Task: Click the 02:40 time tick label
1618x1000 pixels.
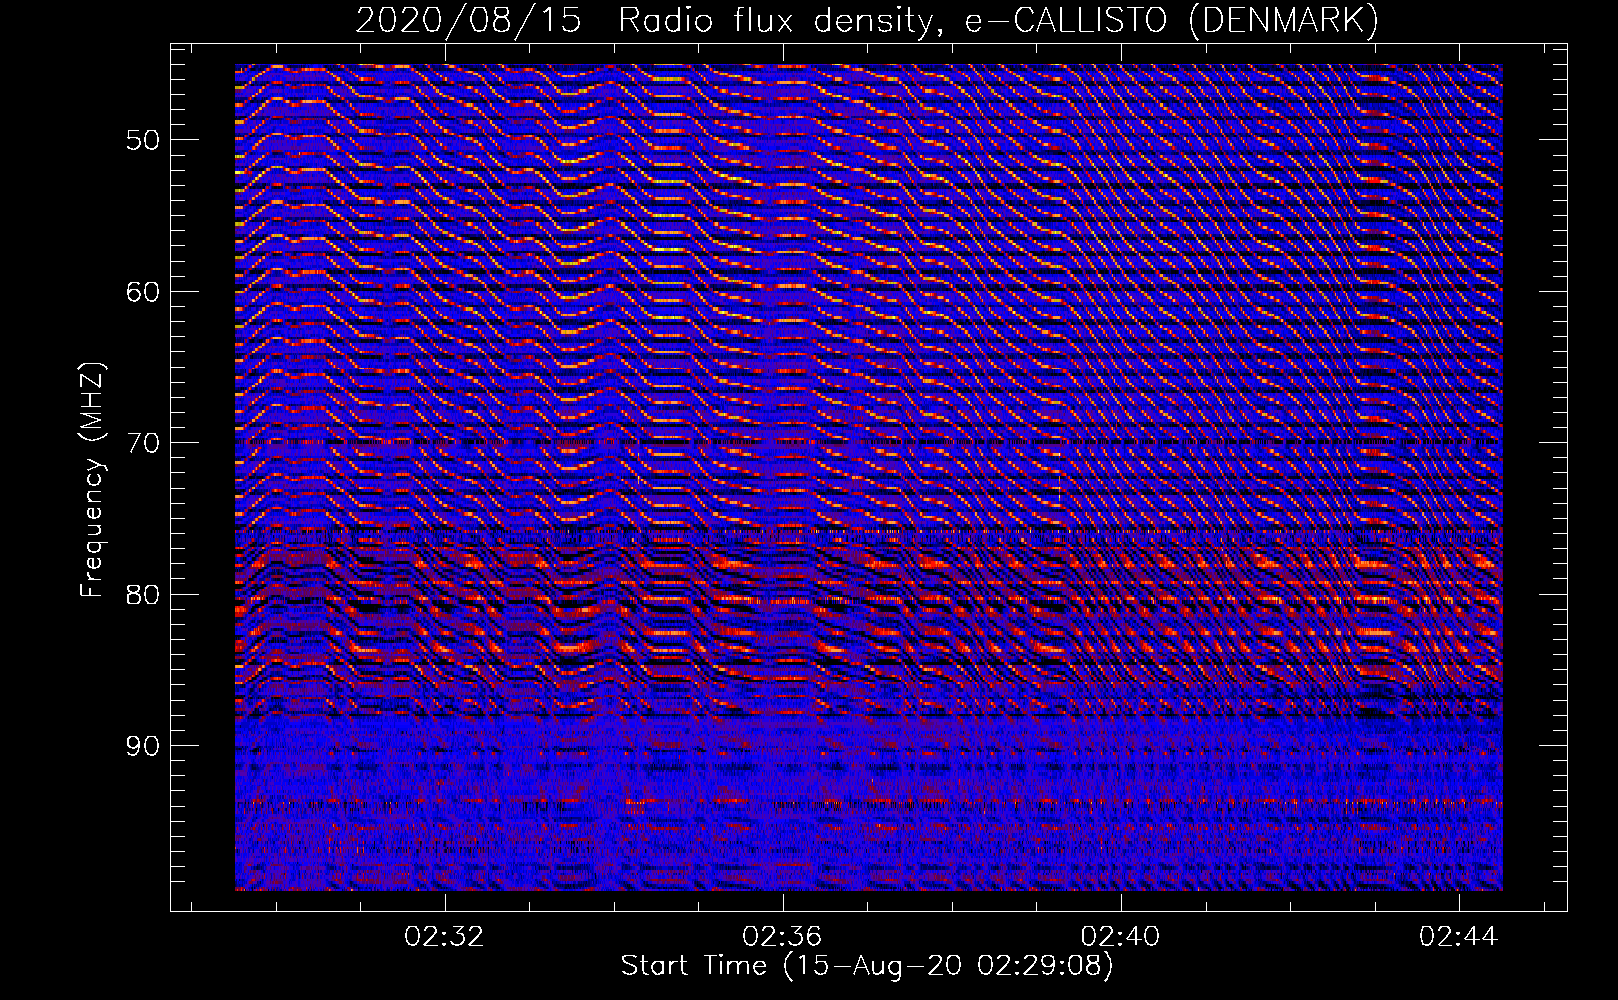Action: [1120, 936]
